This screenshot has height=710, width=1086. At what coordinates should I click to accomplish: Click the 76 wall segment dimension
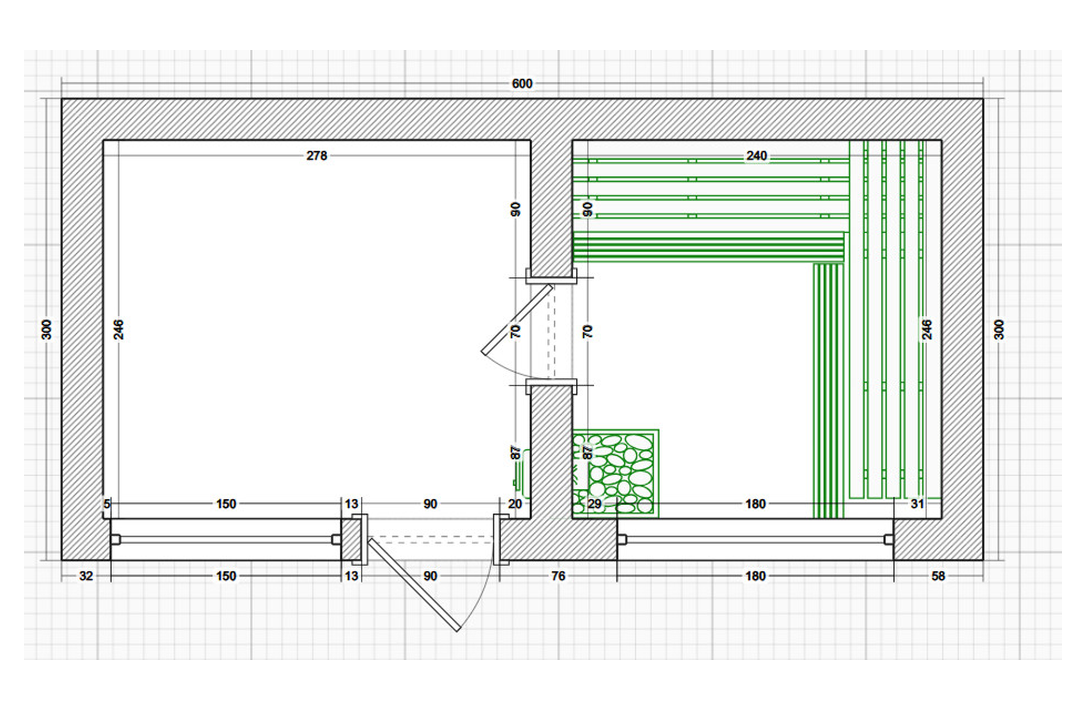tap(558, 576)
